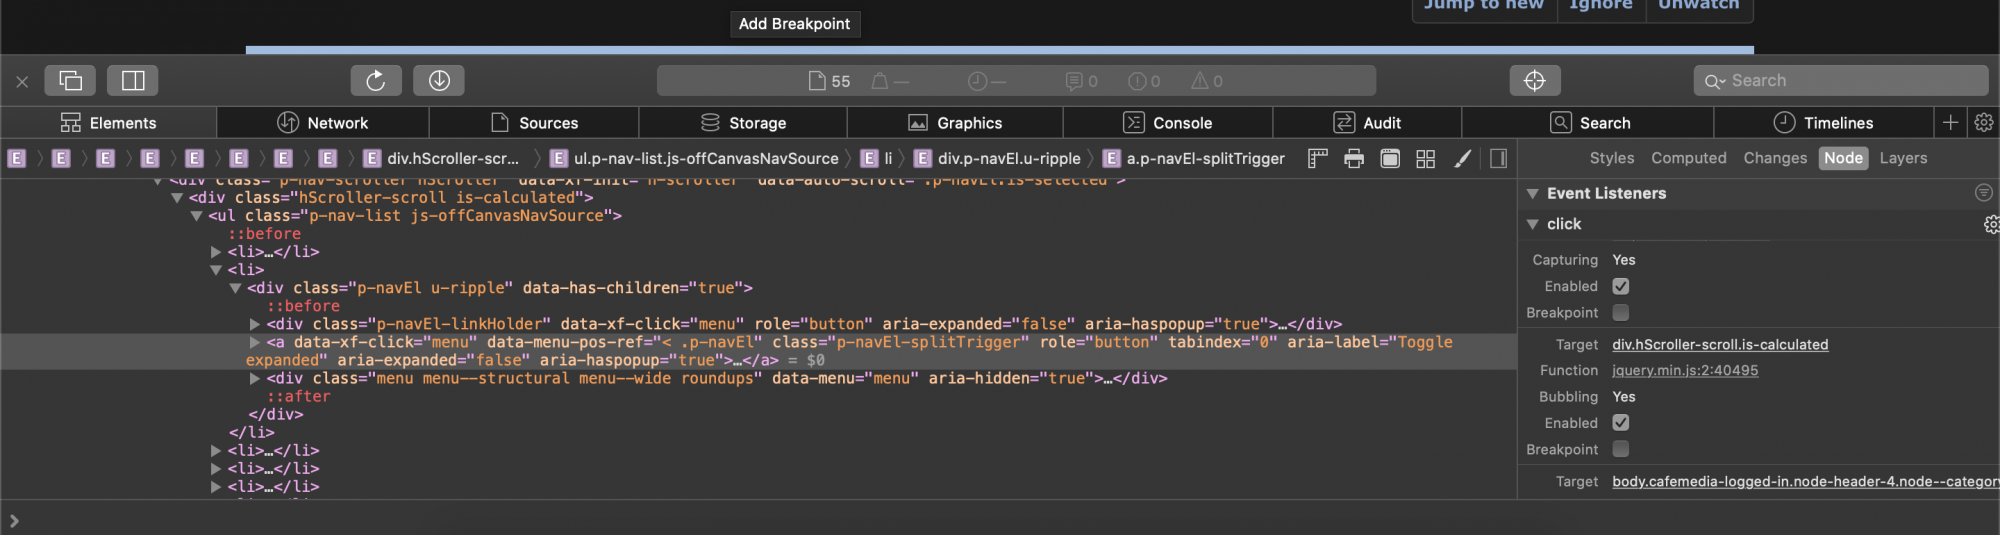Open body.cafemedia-logged-in target link

(x=1806, y=481)
